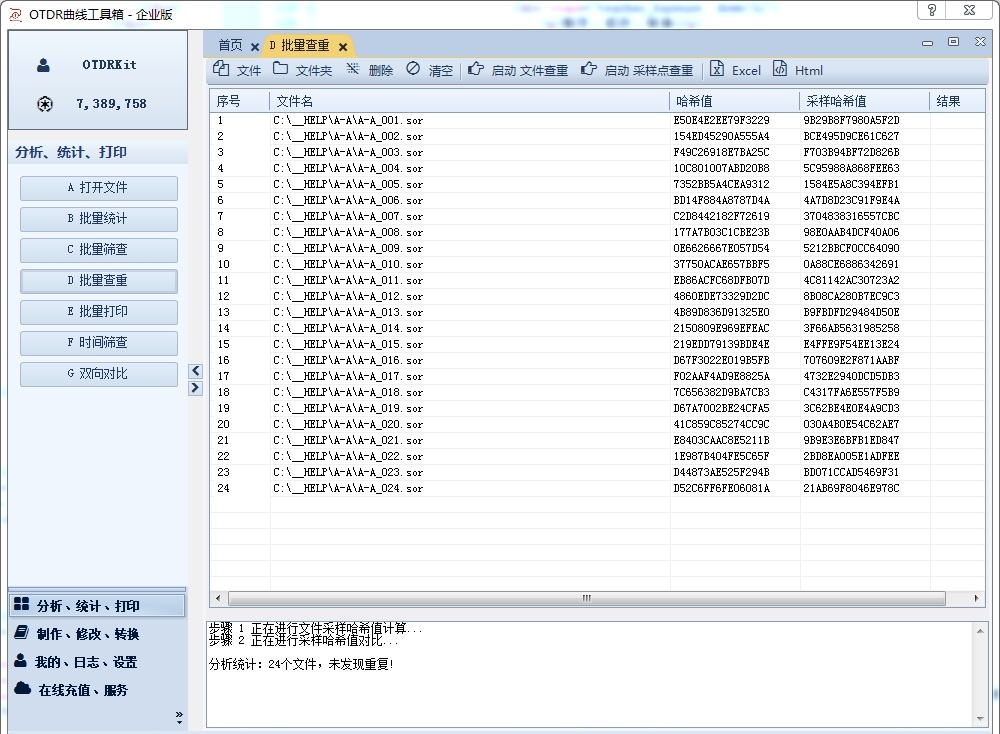Viewport: 1000px width, 734px height.
Task: Switch to the 首页 tab
Action: 230,45
